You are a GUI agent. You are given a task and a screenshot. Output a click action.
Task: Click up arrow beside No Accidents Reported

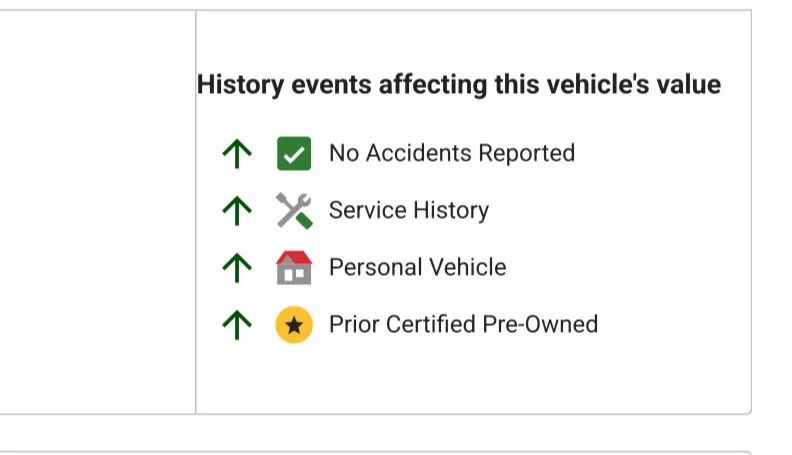click(236, 154)
